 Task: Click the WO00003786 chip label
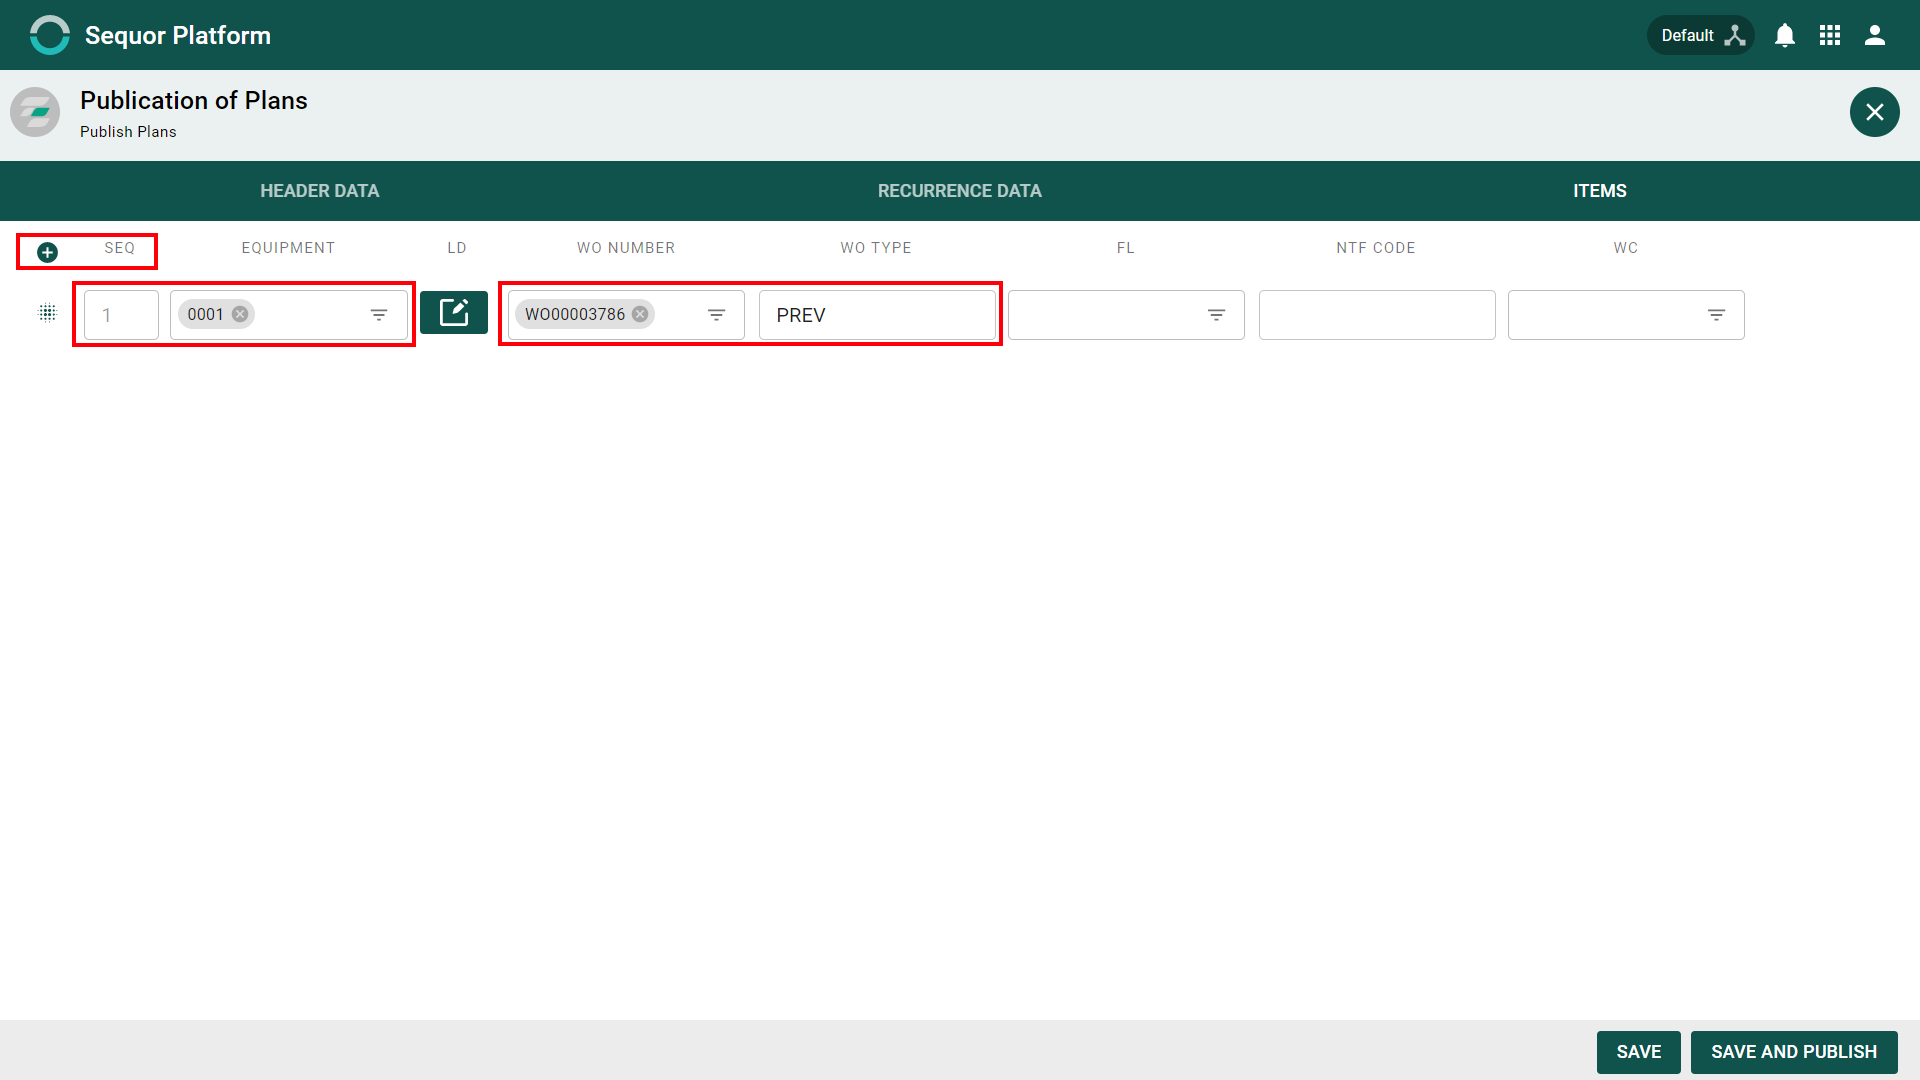(575, 314)
